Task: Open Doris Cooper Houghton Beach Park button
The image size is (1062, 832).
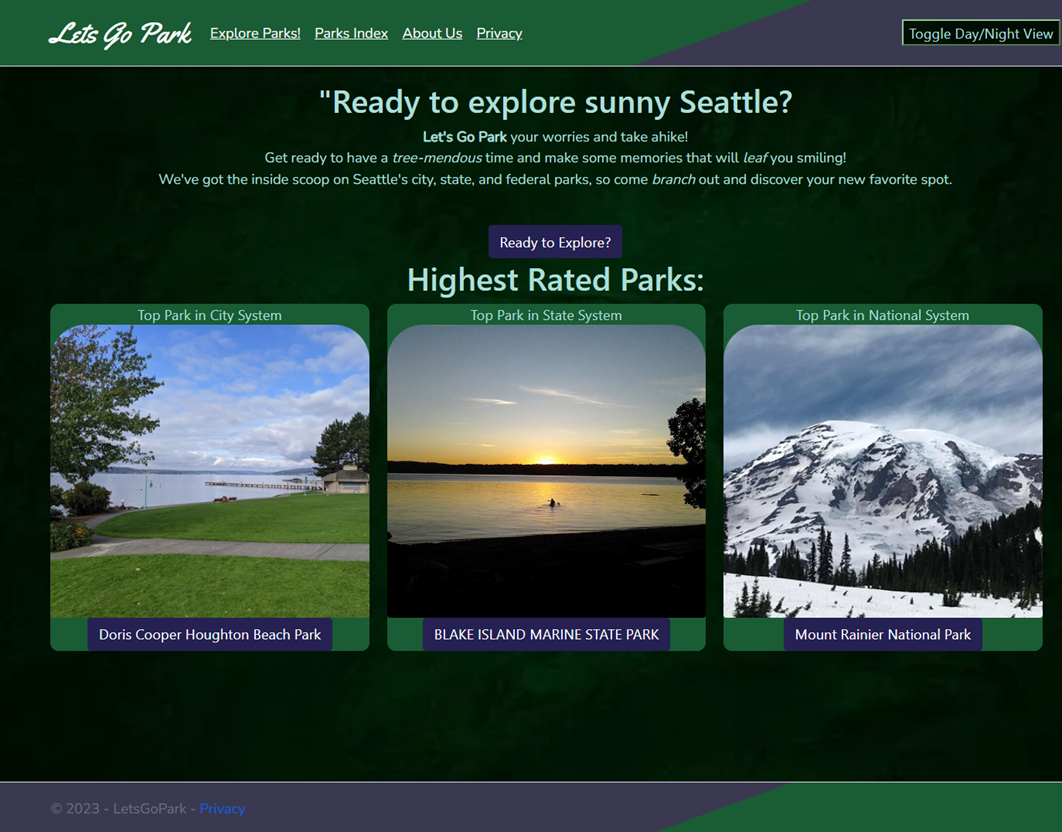Action: pyautogui.click(x=210, y=634)
